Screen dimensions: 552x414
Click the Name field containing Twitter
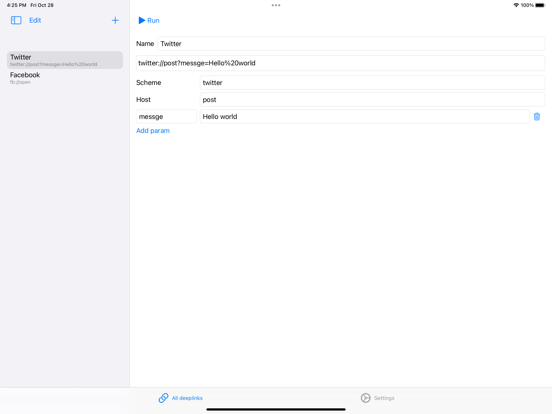(351, 44)
